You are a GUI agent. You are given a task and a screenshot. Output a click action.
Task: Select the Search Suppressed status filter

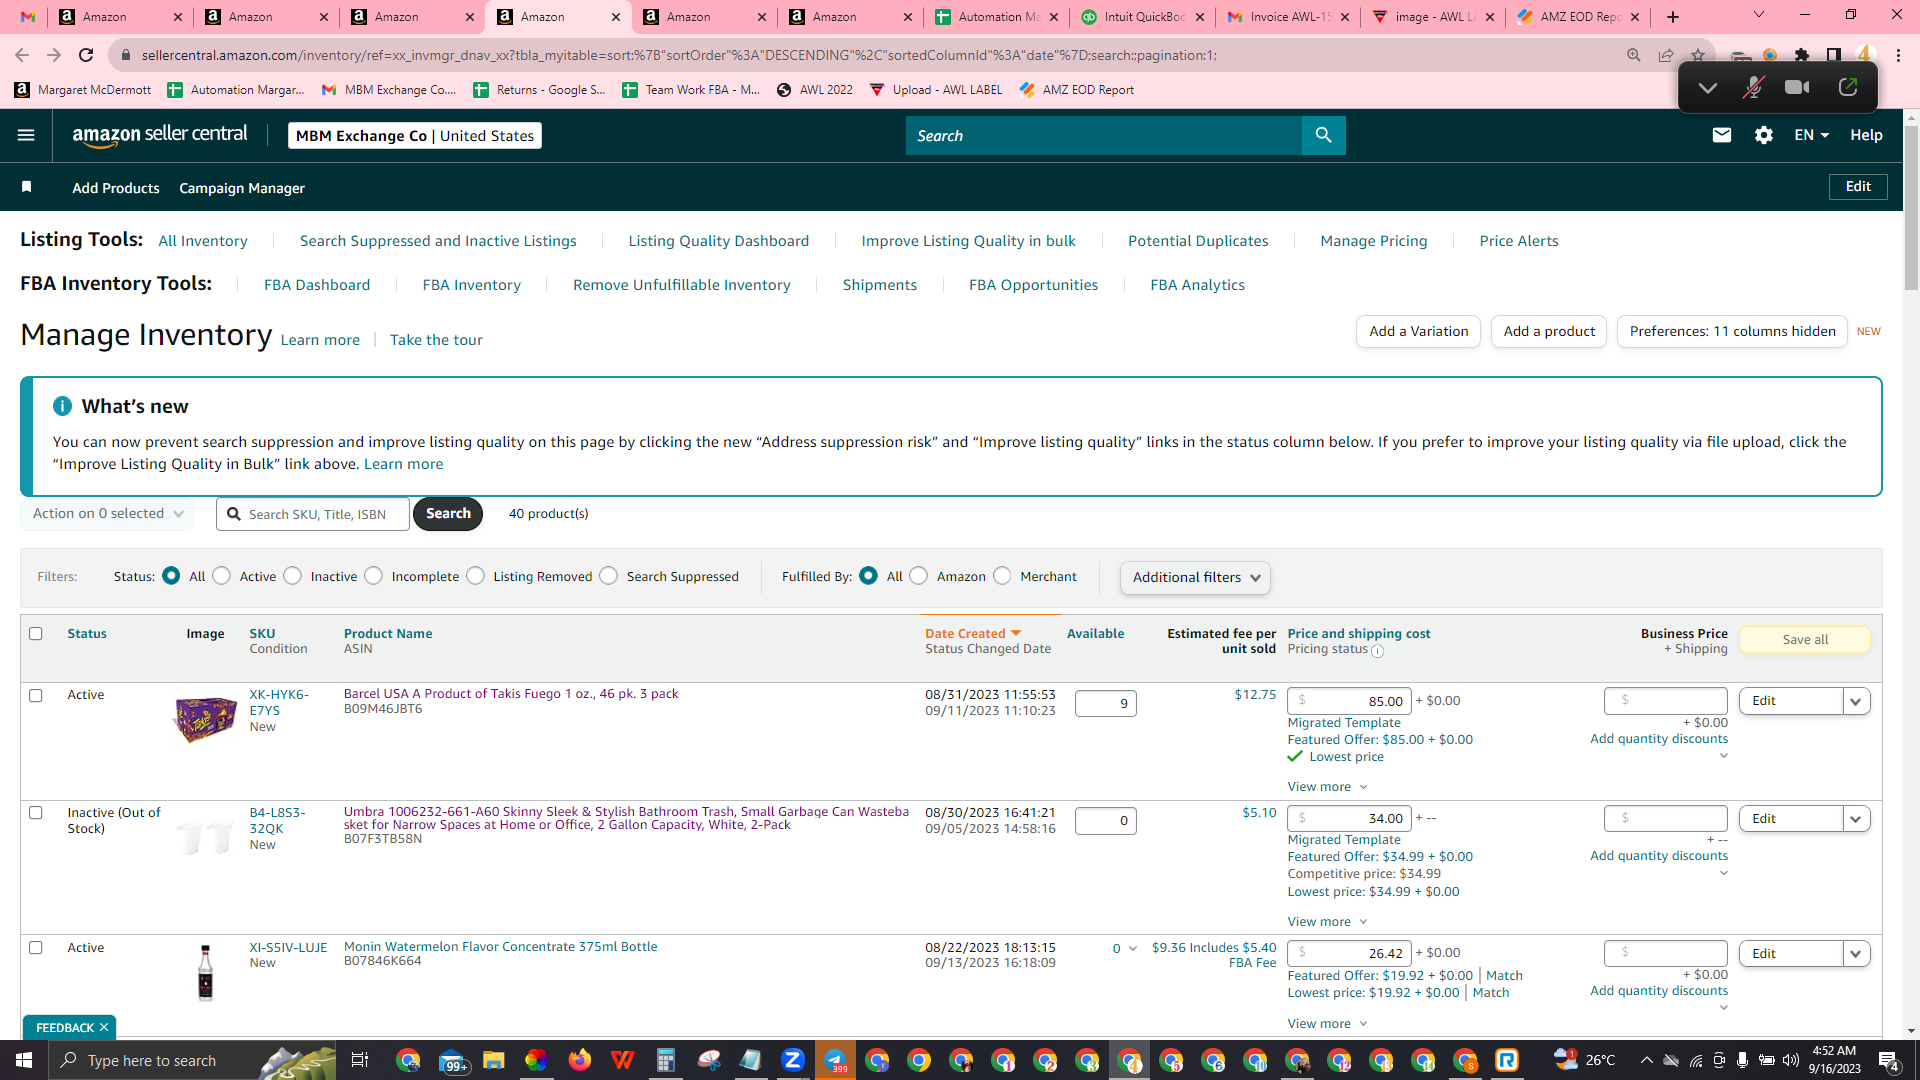pyautogui.click(x=609, y=576)
